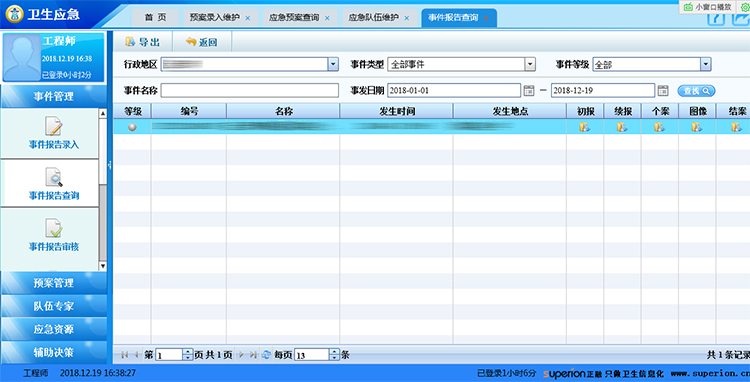
Task: Click into the 事件名称 input field
Action: point(250,90)
